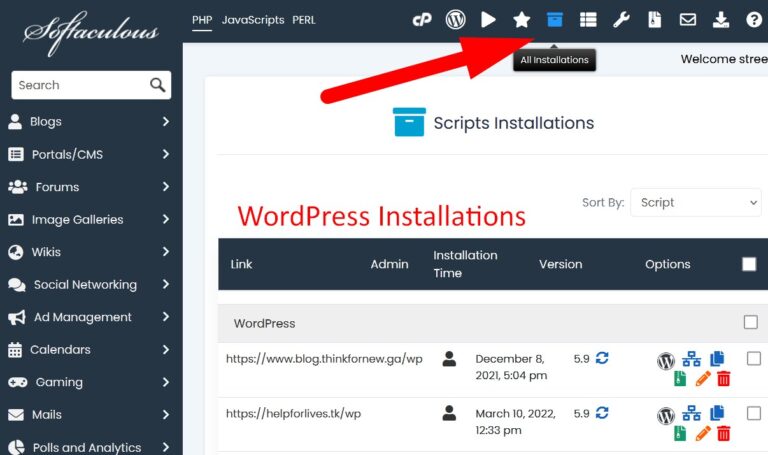Screen dimensions: 768x455
Task: Open the cPanel icon in top toolbar
Action: pos(422,19)
